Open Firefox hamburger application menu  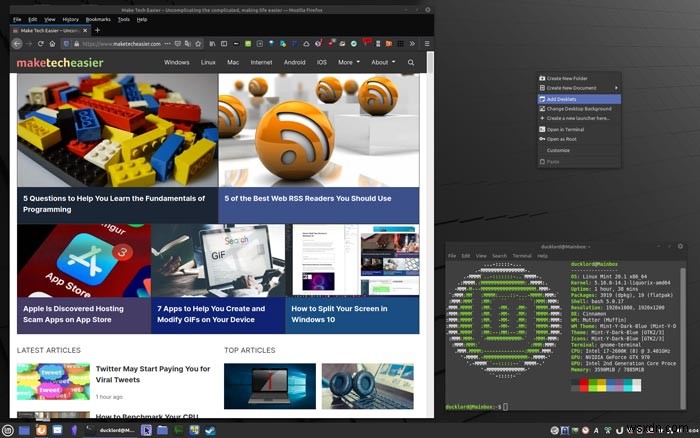(427, 44)
